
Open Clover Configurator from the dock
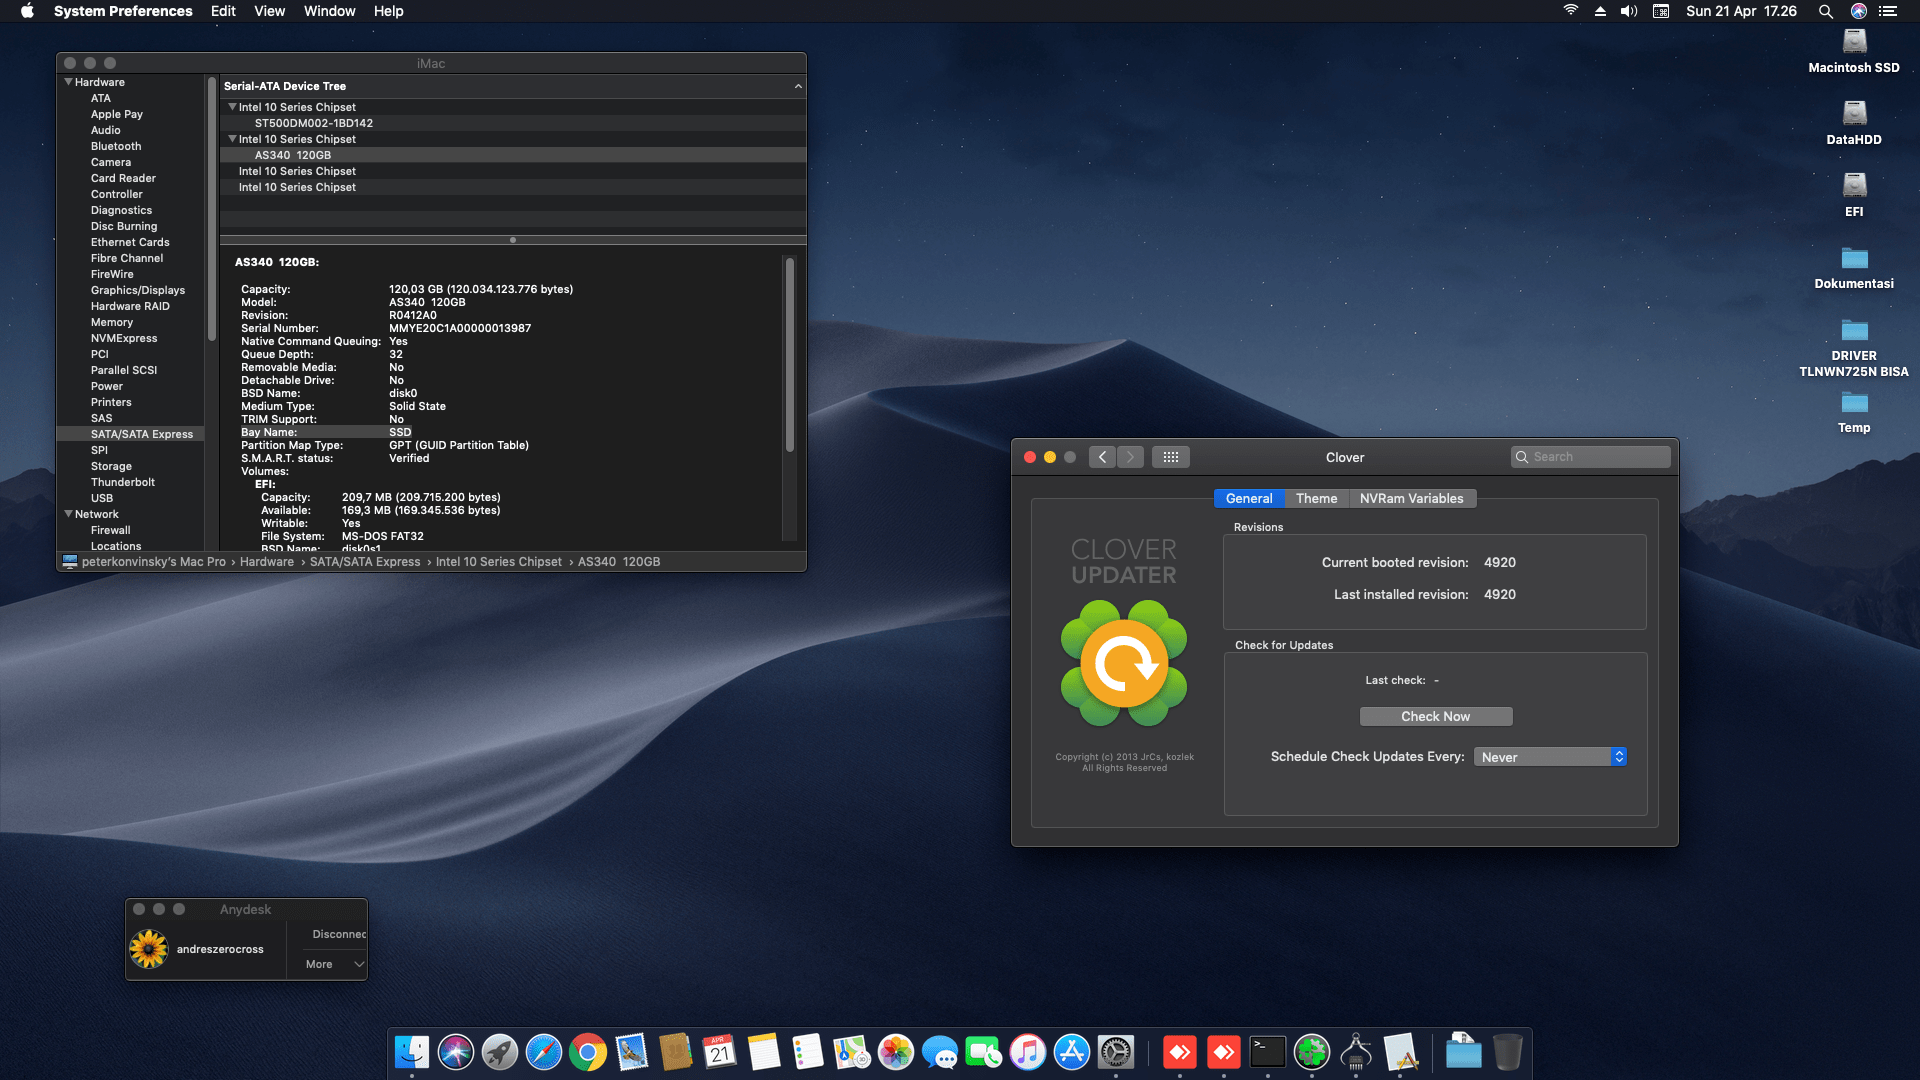click(x=1312, y=1052)
